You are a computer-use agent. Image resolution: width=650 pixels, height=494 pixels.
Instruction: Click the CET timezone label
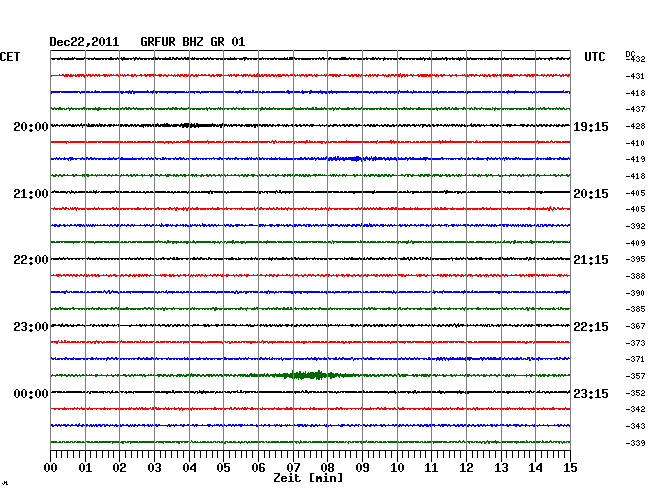[10, 57]
